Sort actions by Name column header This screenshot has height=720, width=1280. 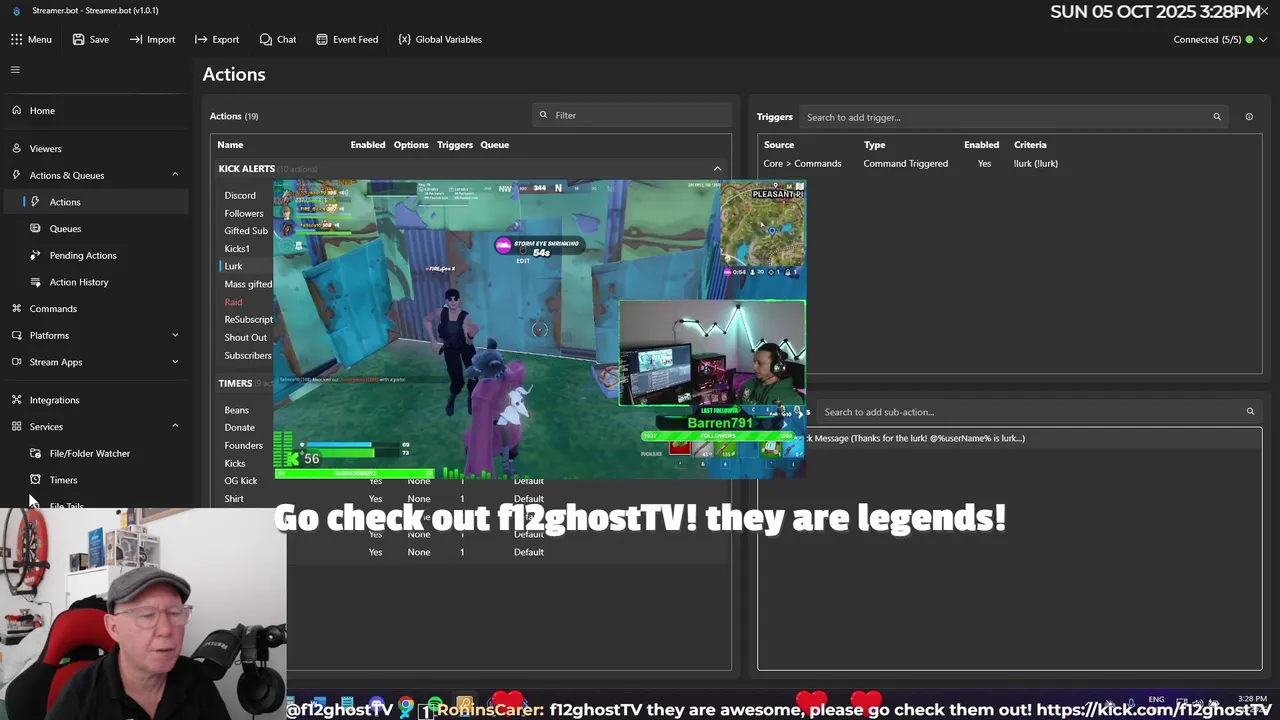pyautogui.click(x=230, y=145)
